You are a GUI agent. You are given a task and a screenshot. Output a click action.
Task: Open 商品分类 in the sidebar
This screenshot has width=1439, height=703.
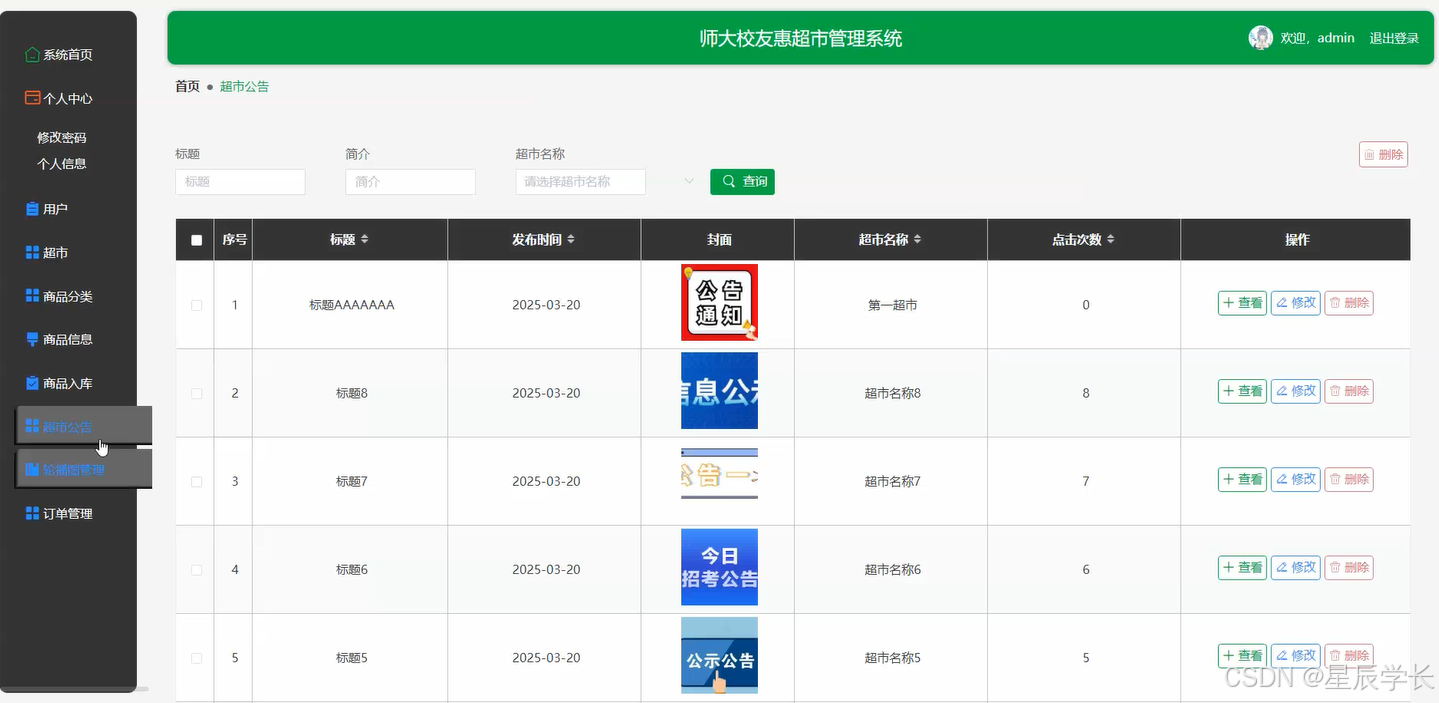tap(68, 296)
